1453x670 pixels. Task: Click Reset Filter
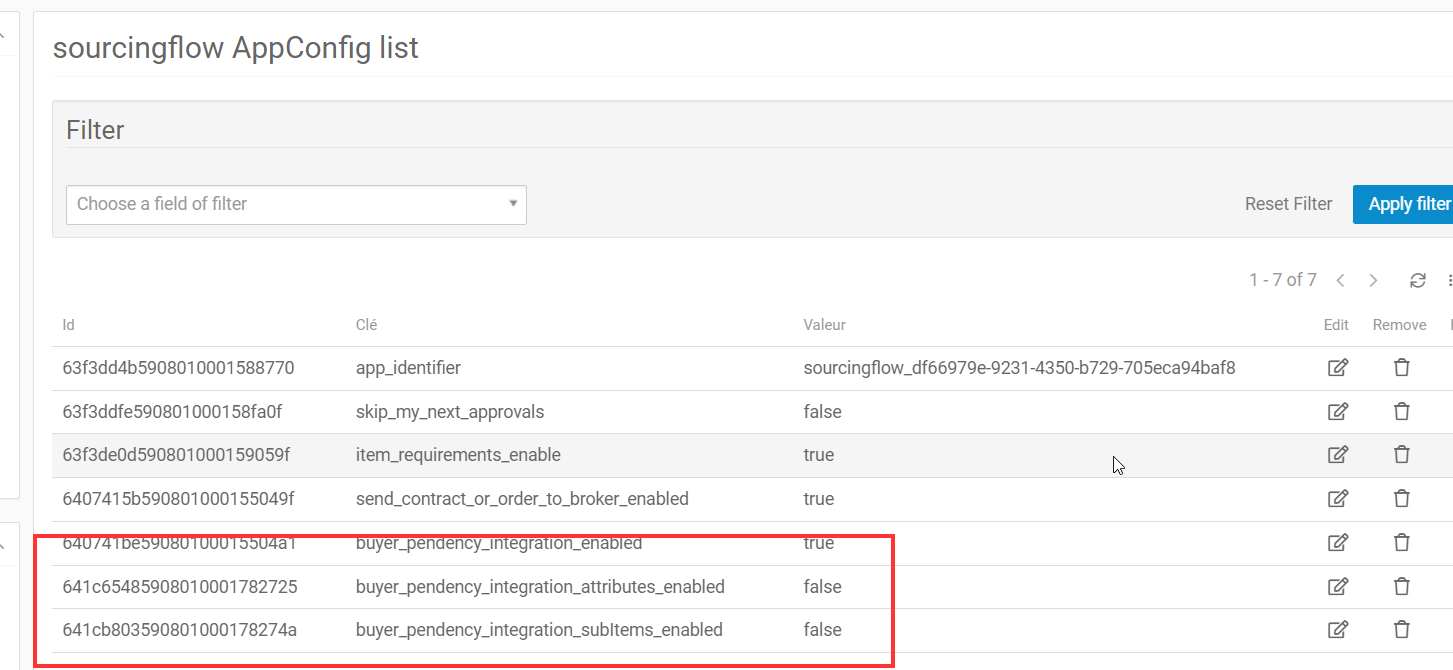[1288, 204]
